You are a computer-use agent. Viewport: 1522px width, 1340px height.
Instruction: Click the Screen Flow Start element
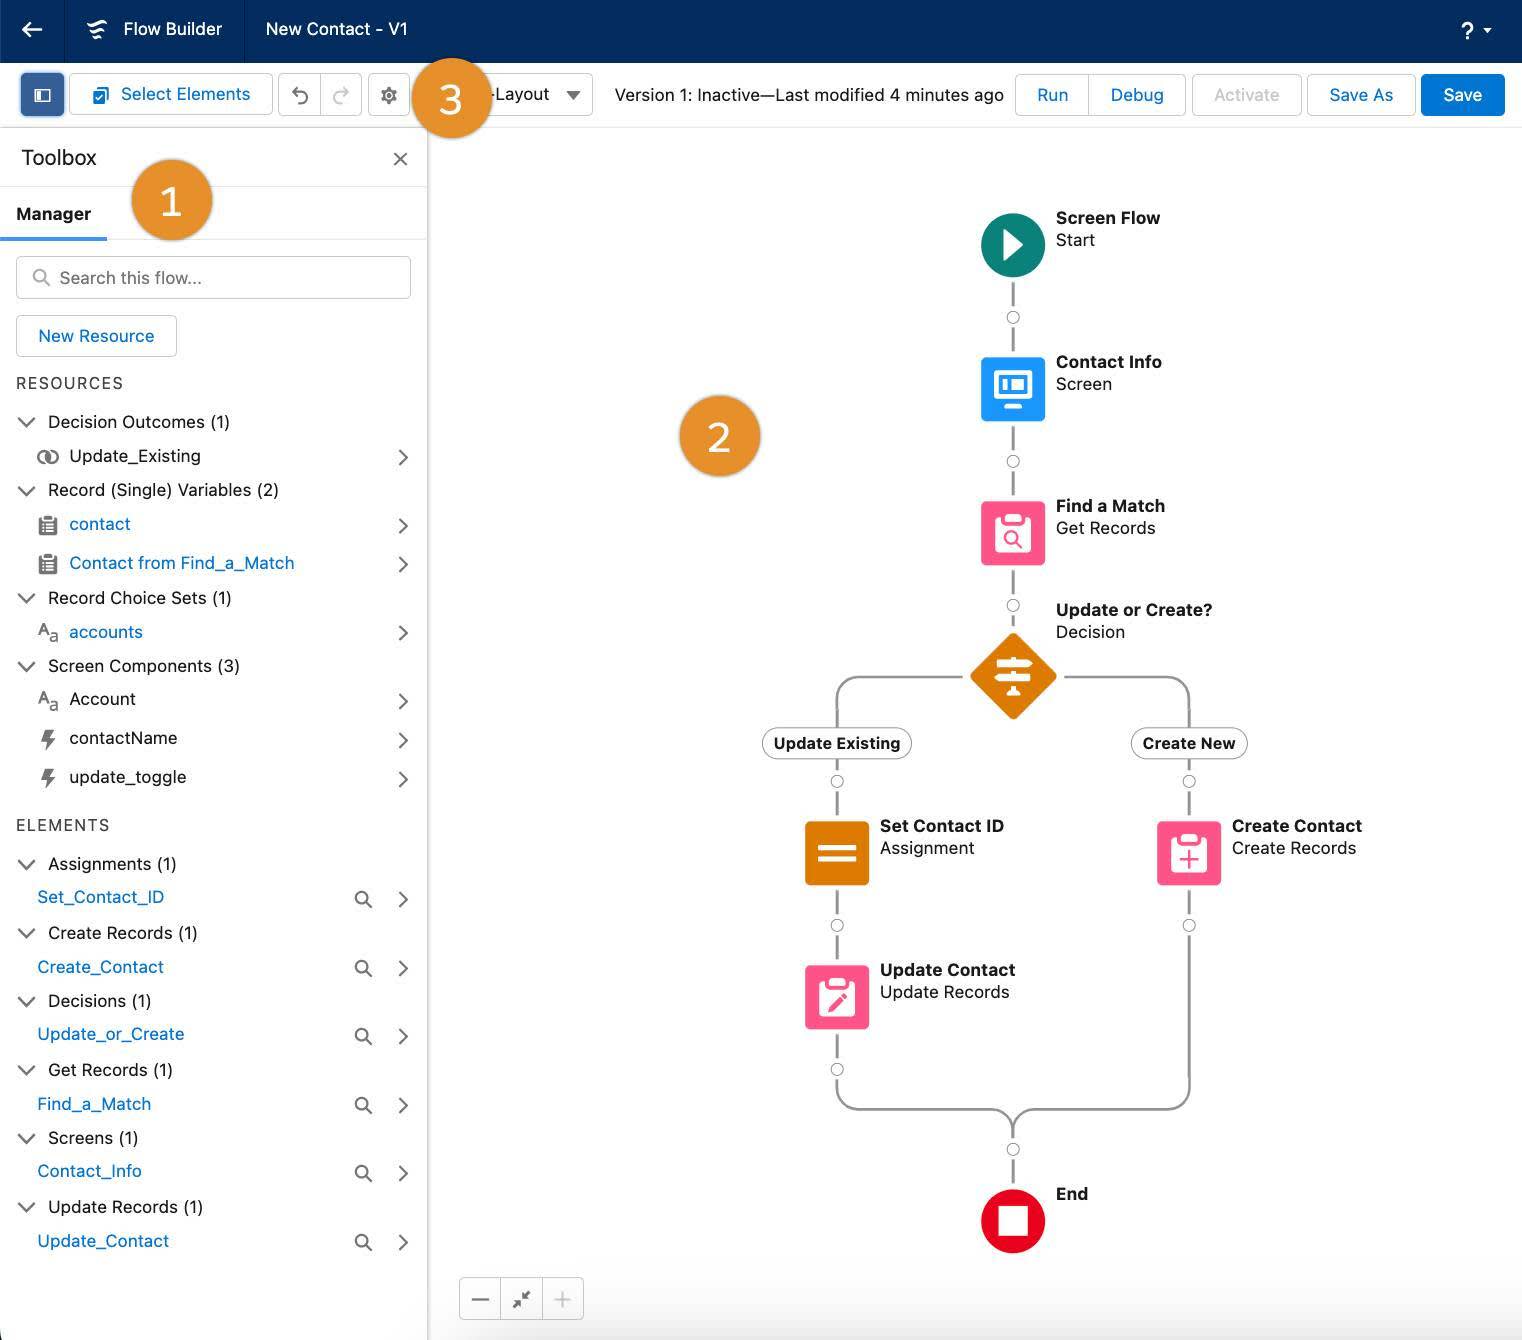[x=1012, y=244]
